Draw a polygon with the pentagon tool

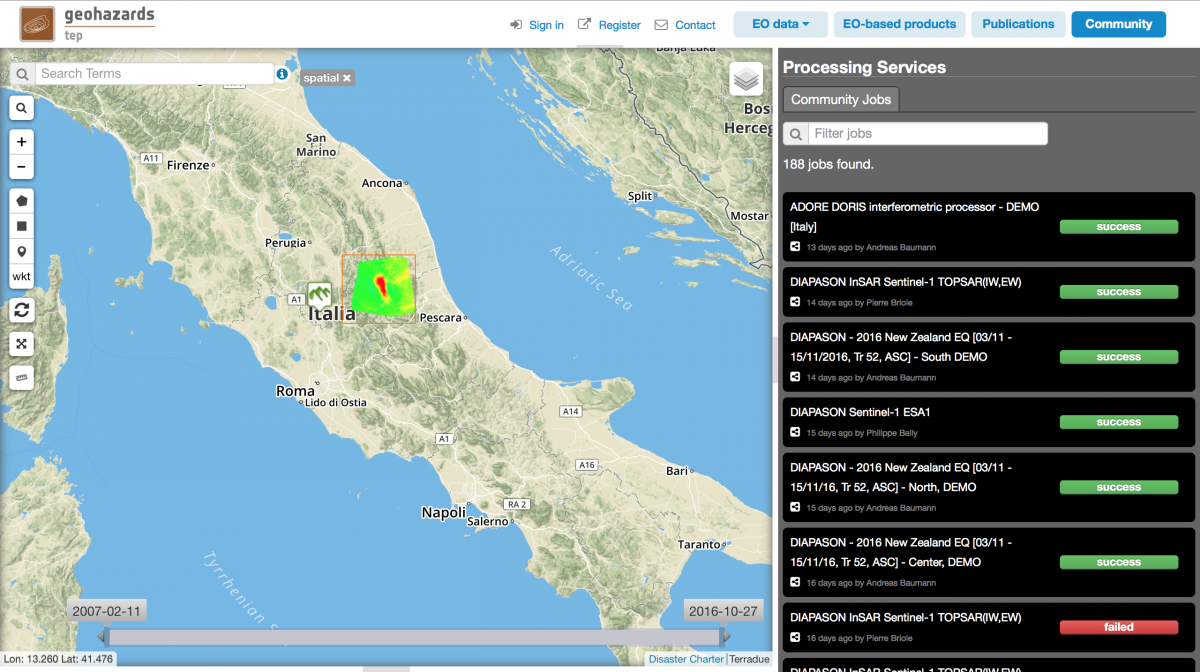point(21,200)
